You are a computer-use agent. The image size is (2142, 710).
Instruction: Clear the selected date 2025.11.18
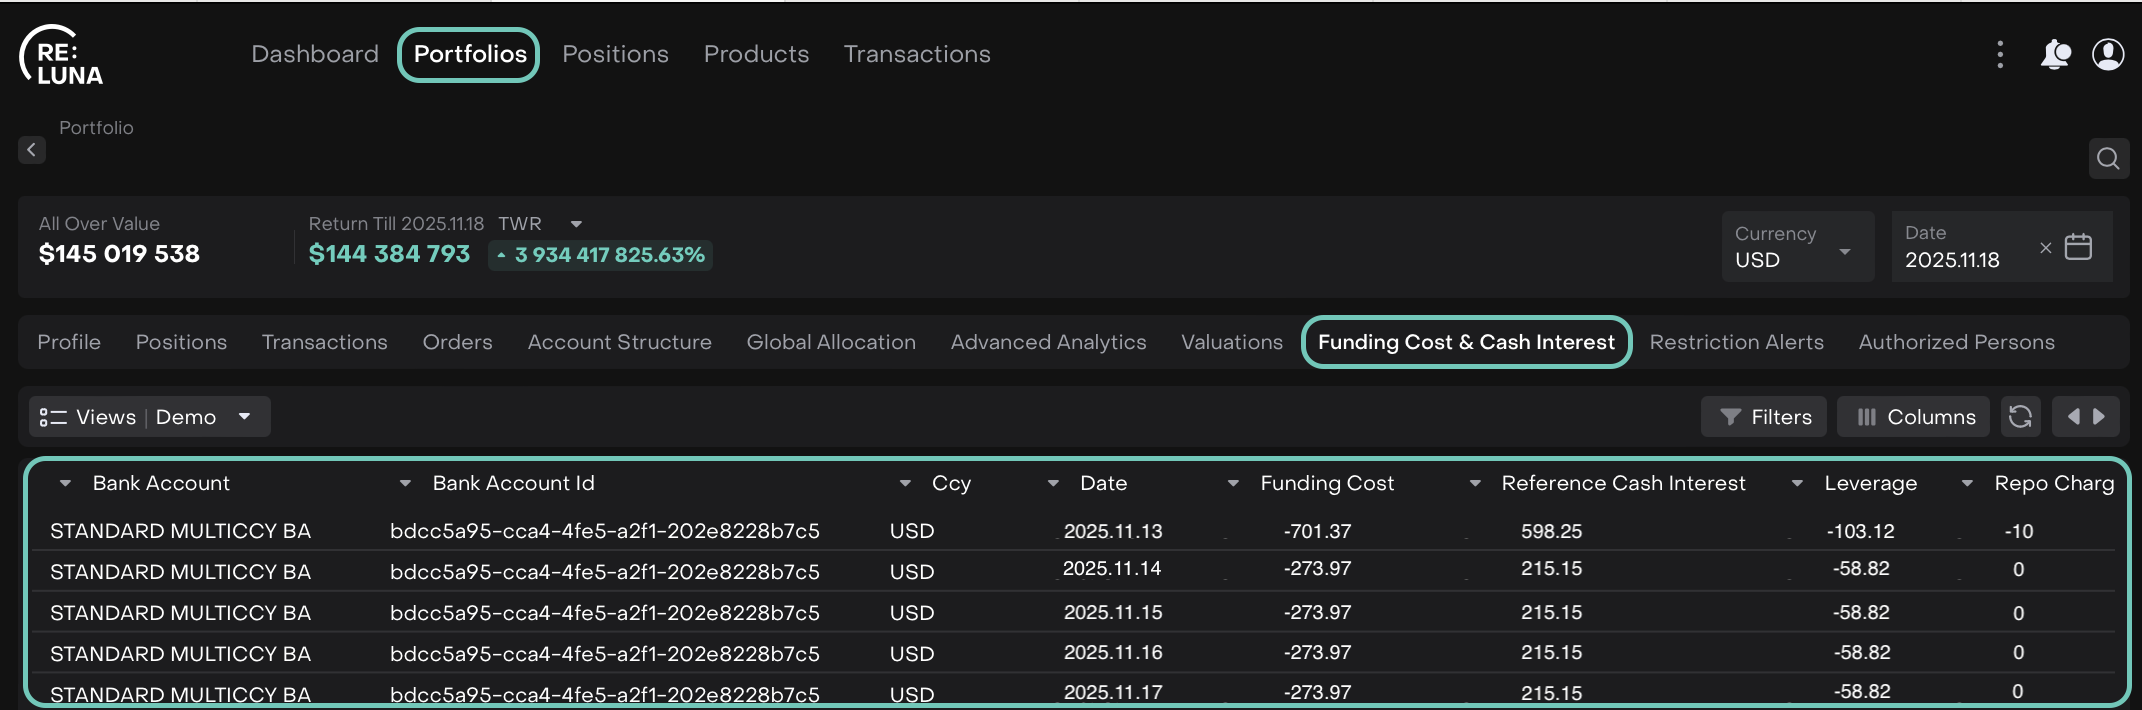[2045, 248]
